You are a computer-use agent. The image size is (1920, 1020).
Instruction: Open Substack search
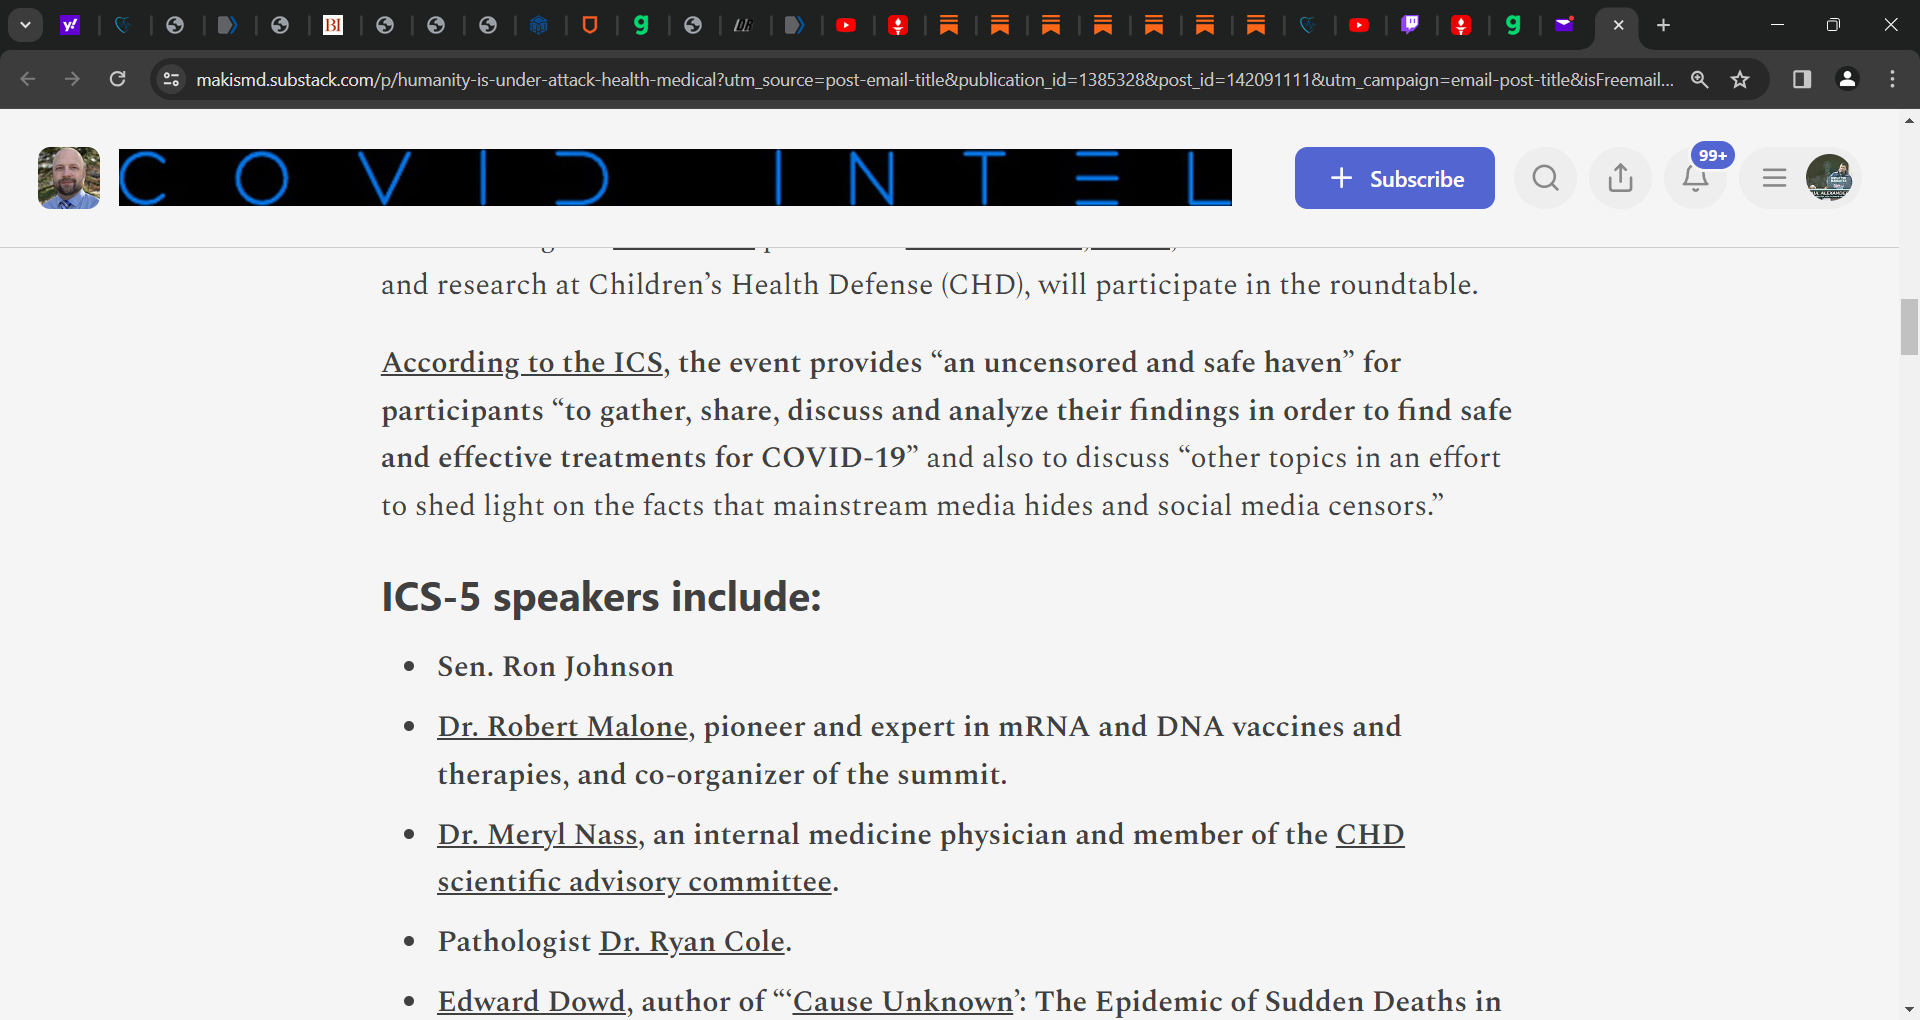pyautogui.click(x=1546, y=178)
